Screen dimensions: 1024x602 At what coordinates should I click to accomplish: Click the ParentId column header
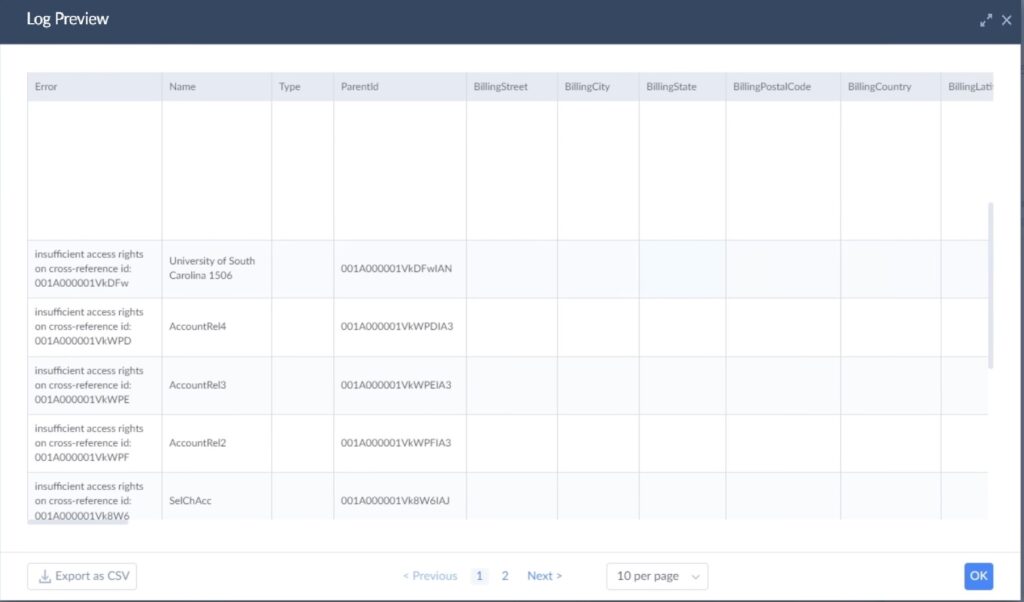[x=400, y=87]
